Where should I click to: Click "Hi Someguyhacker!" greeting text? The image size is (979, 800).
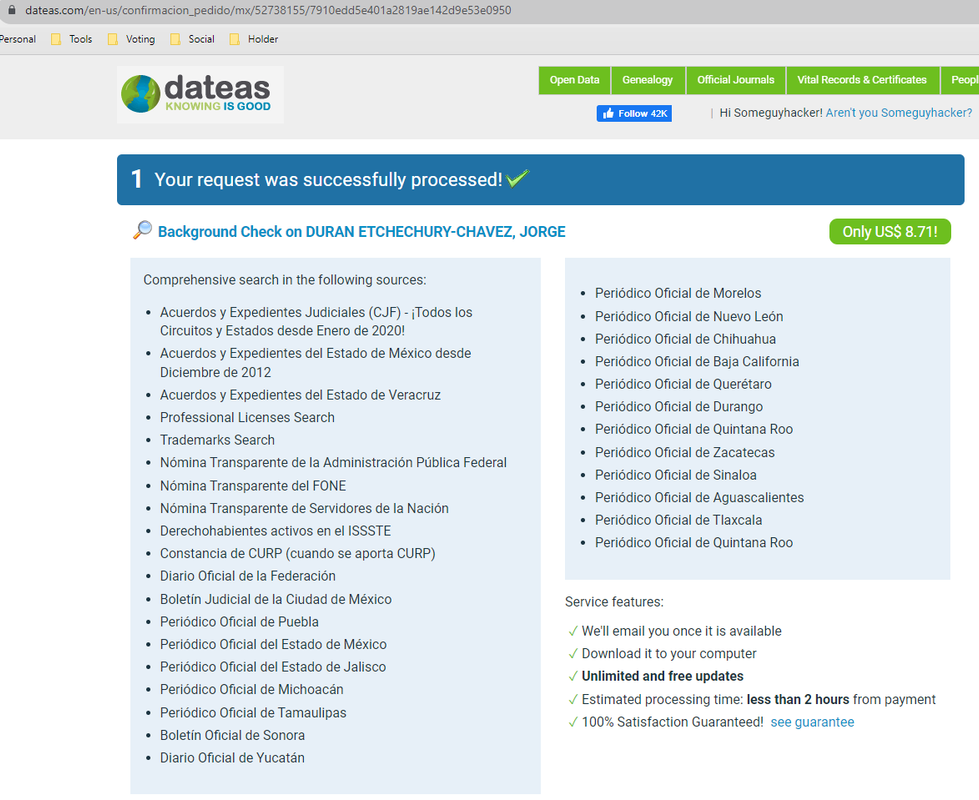(771, 113)
